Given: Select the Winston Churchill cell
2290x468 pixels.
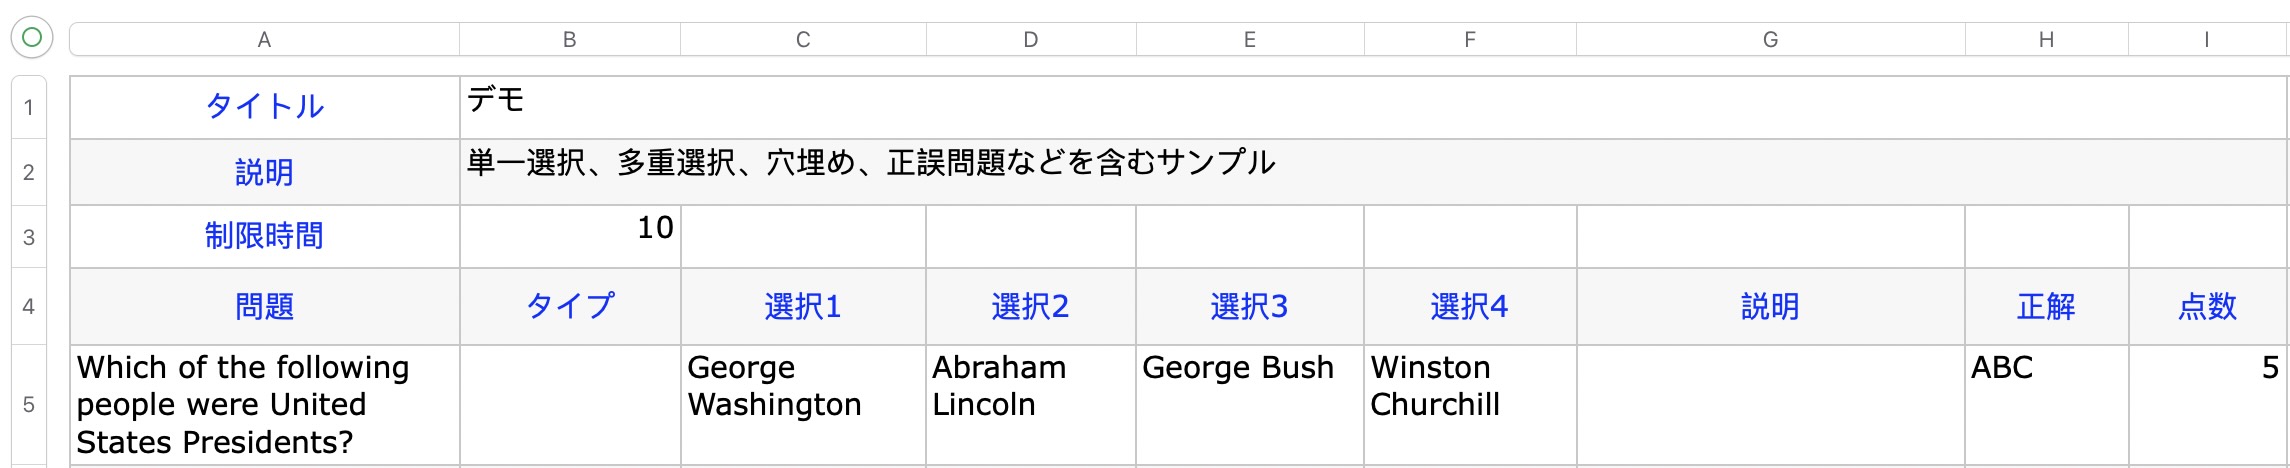Looking at the screenshot, I should [x=1469, y=405].
